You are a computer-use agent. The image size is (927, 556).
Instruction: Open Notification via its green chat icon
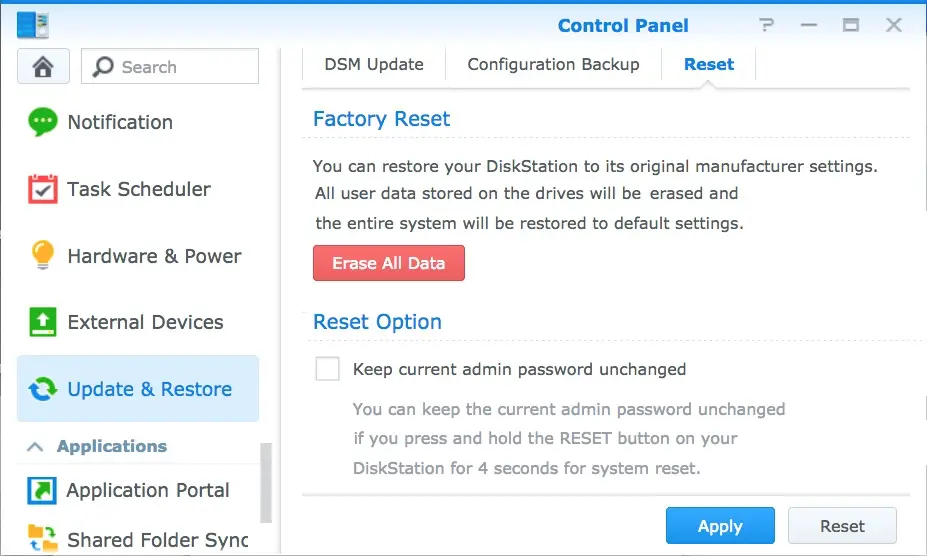click(43, 122)
